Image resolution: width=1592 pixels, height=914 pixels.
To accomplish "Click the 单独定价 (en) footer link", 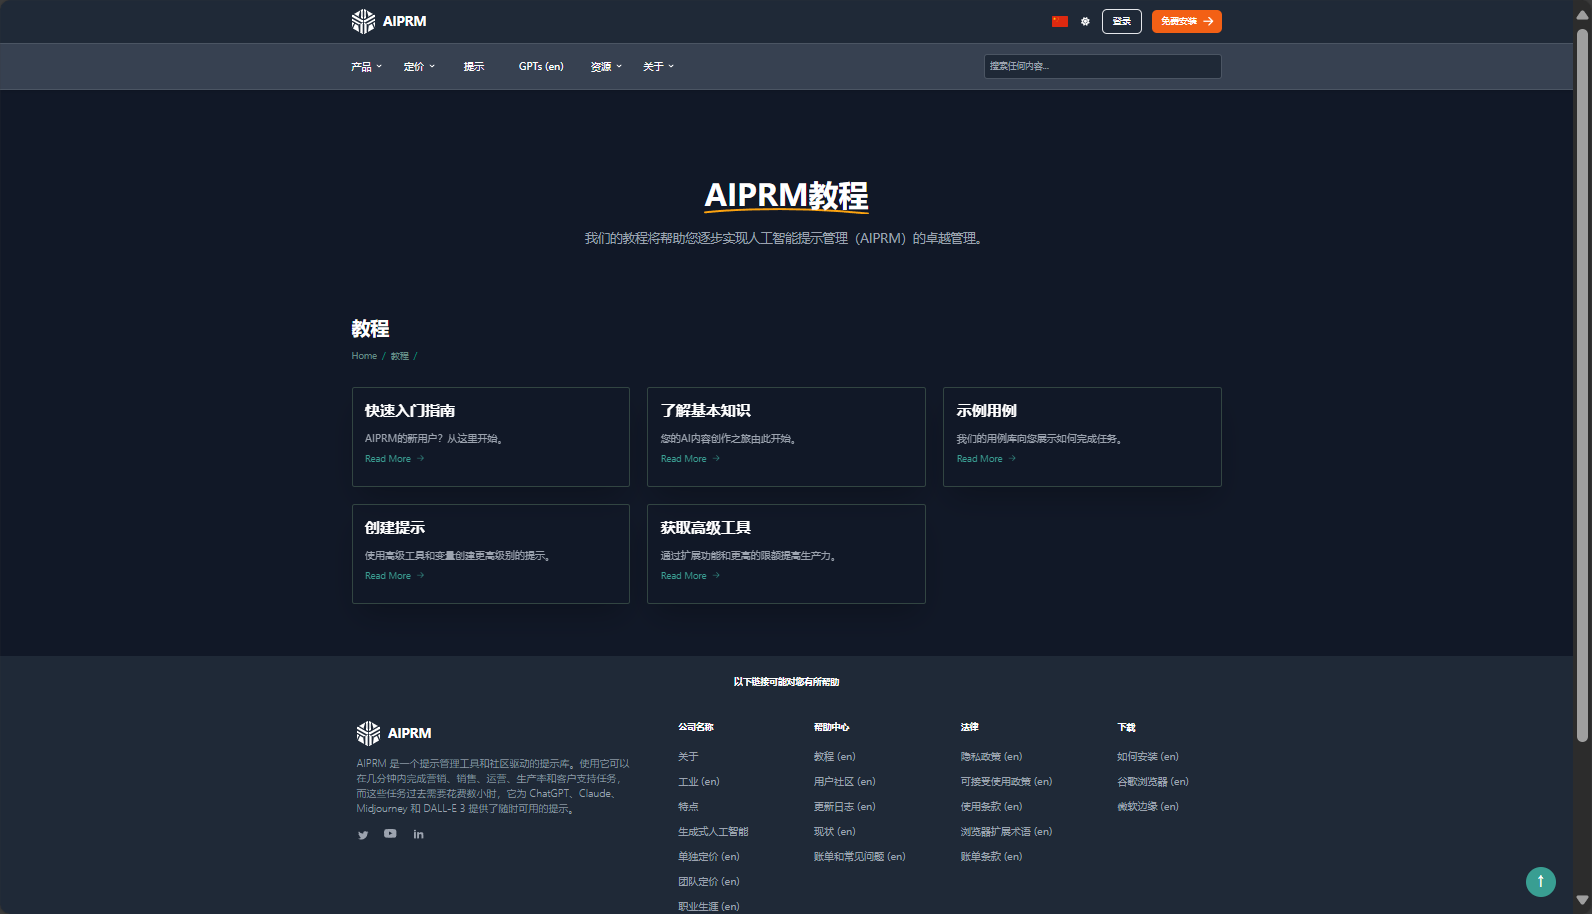I will coord(709,857).
